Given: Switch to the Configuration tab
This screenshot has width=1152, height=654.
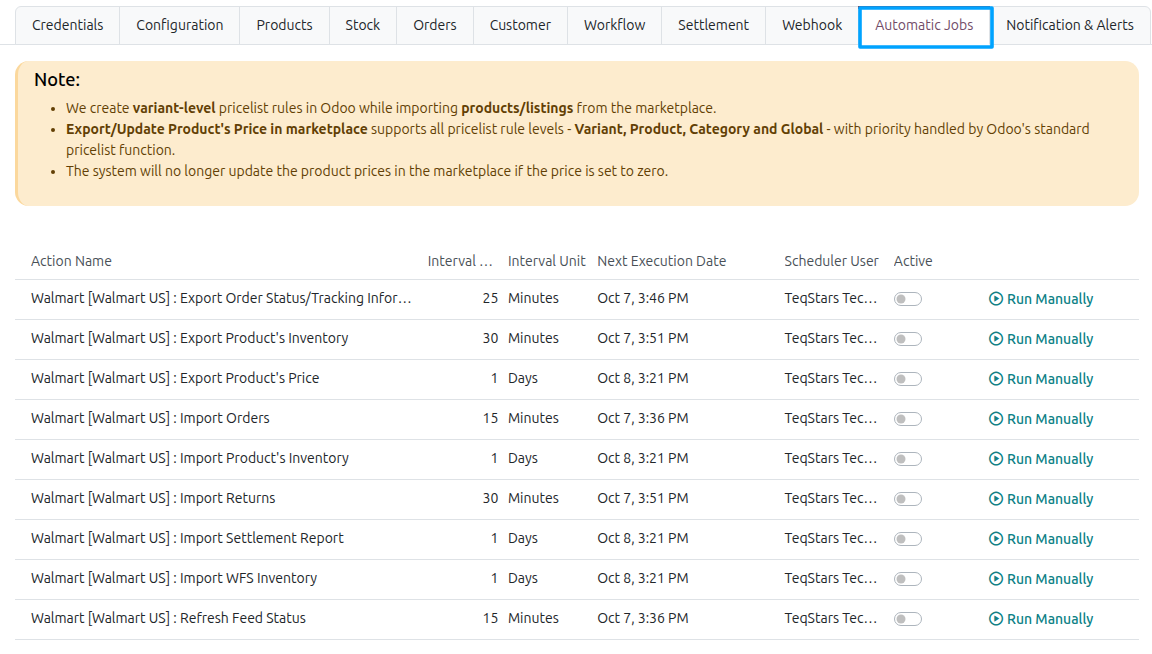Looking at the screenshot, I should (x=180, y=25).
